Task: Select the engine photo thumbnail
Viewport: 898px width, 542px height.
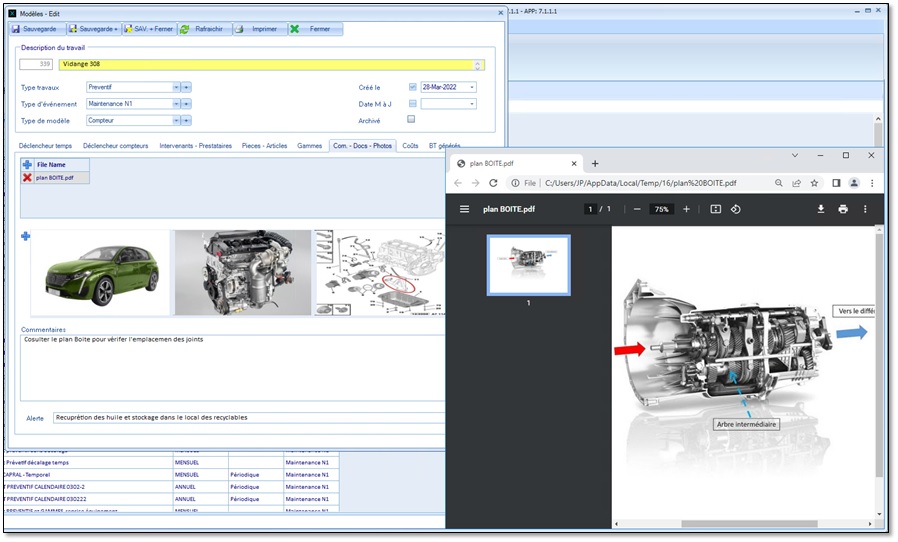Action: coord(243,273)
